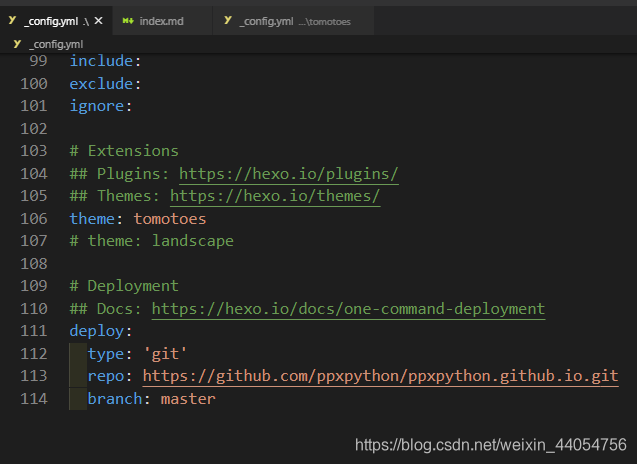
Task: Switch to the index.md tab
Action: pos(162,21)
